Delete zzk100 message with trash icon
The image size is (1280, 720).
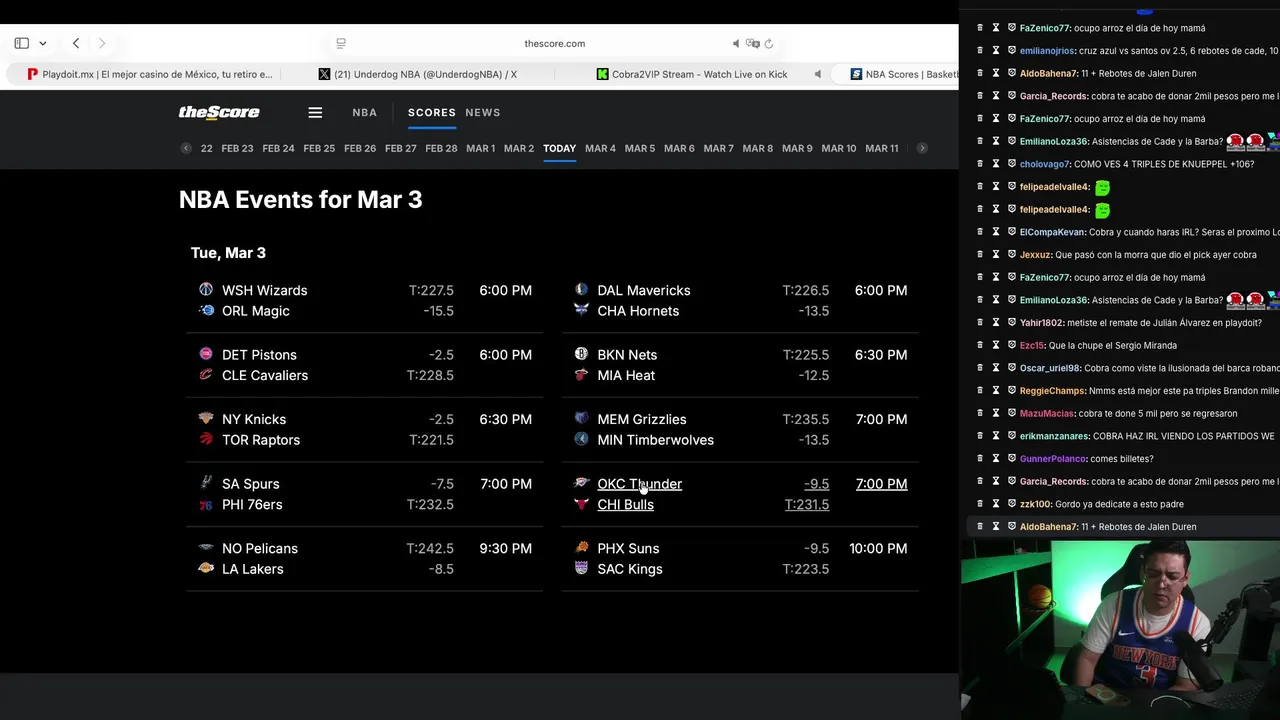(980, 504)
